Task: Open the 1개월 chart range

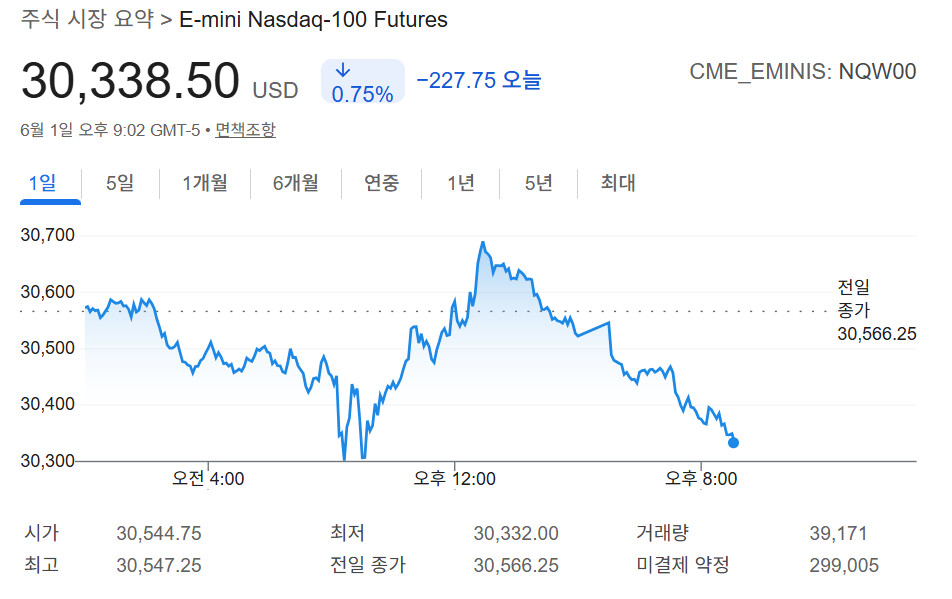Action: pyautogui.click(x=205, y=183)
